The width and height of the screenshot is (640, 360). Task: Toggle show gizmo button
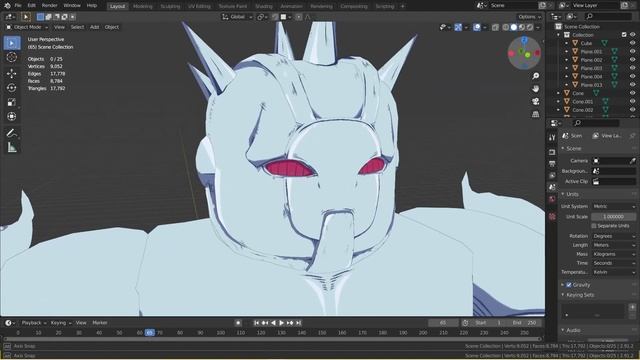coord(458,27)
